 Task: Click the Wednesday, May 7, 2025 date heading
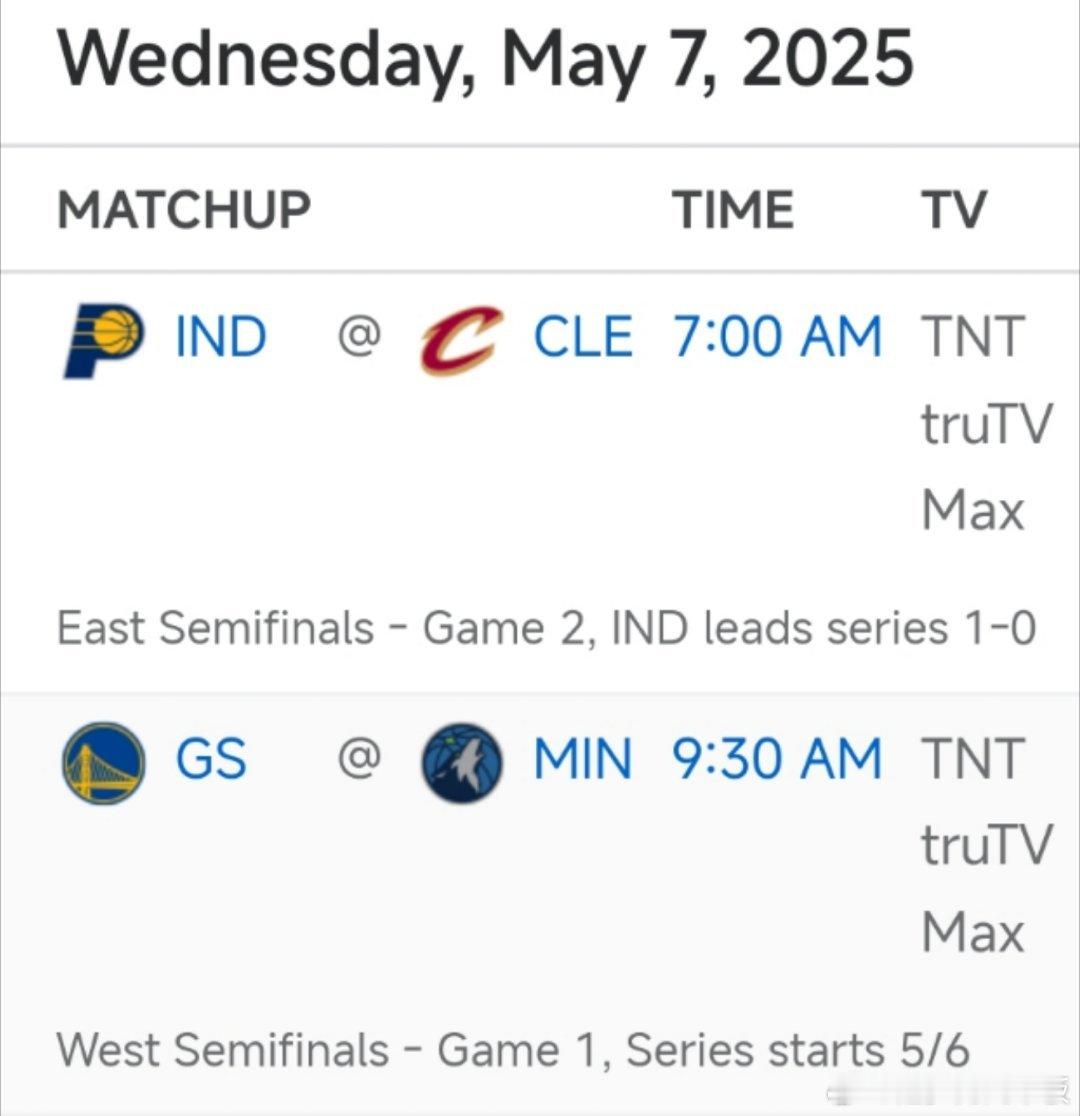[x=486, y=60]
